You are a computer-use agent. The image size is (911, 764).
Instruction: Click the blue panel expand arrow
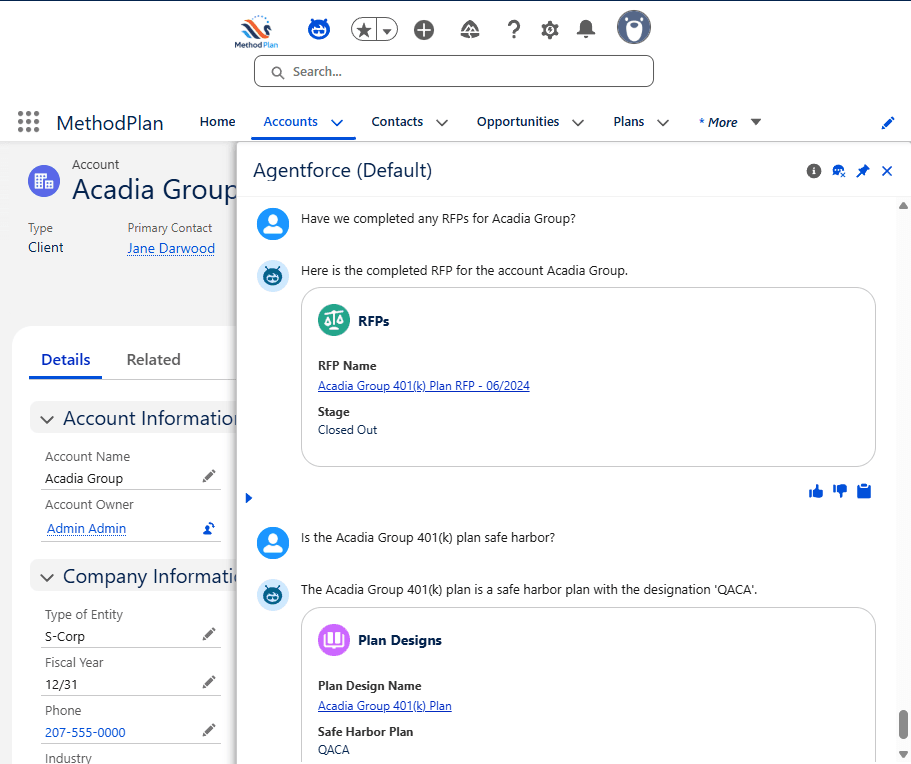(249, 498)
